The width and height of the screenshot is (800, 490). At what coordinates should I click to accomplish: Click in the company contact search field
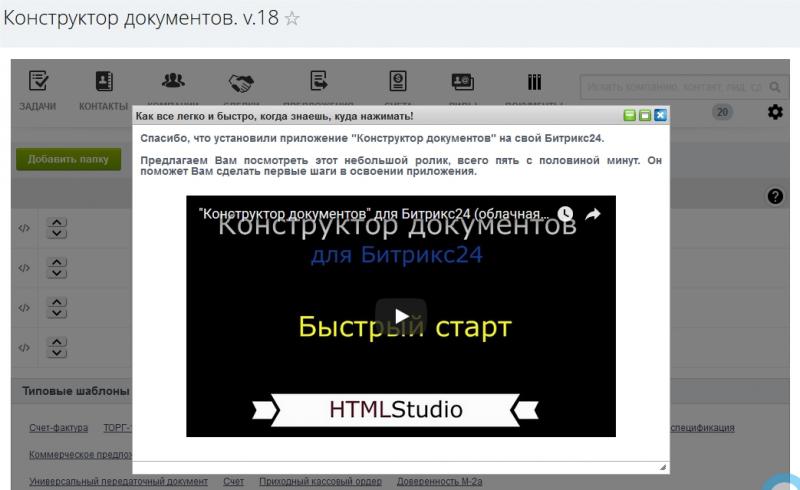(x=673, y=88)
